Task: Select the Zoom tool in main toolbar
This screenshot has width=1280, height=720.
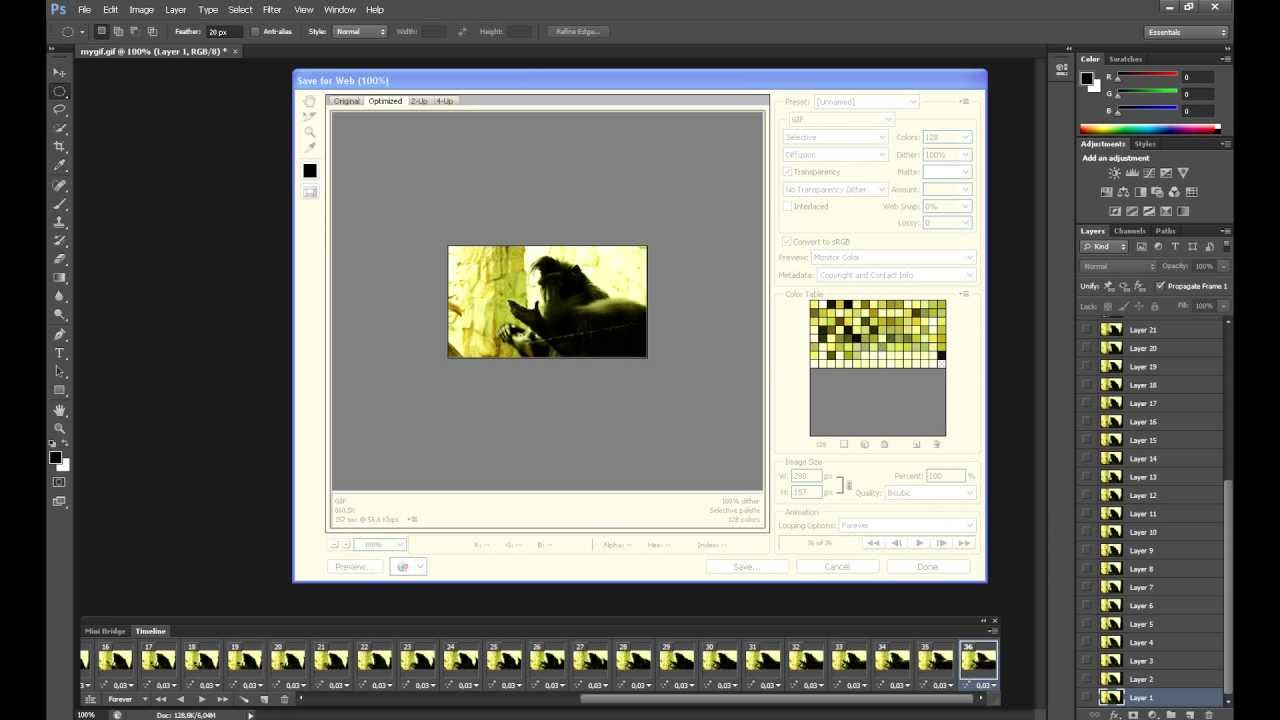Action: point(60,428)
